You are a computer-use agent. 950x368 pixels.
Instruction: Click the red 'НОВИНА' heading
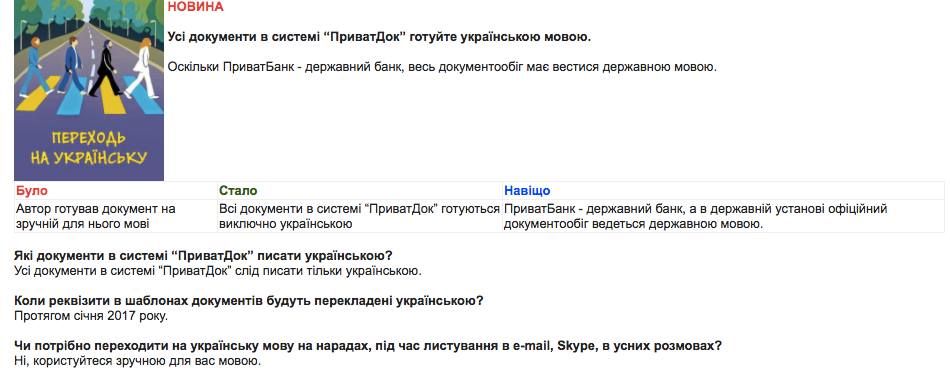[196, 7]
